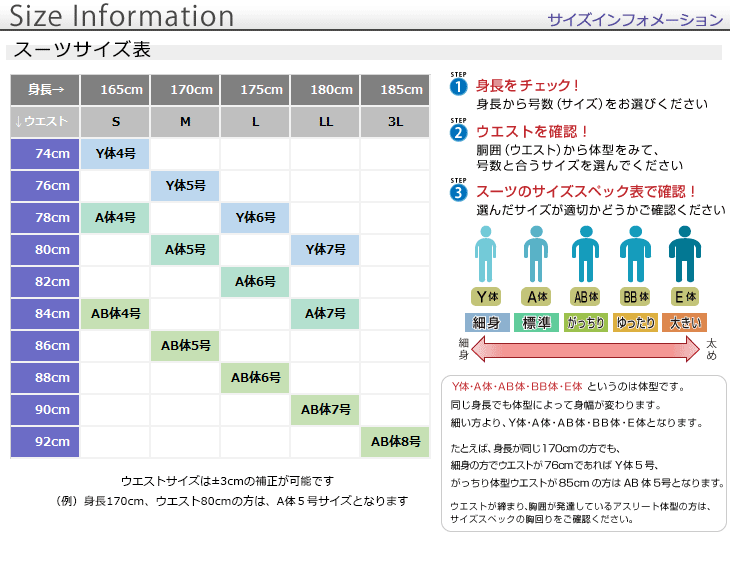Select the Y体4号 size cell
730x580 pixels.
[115, 154]
